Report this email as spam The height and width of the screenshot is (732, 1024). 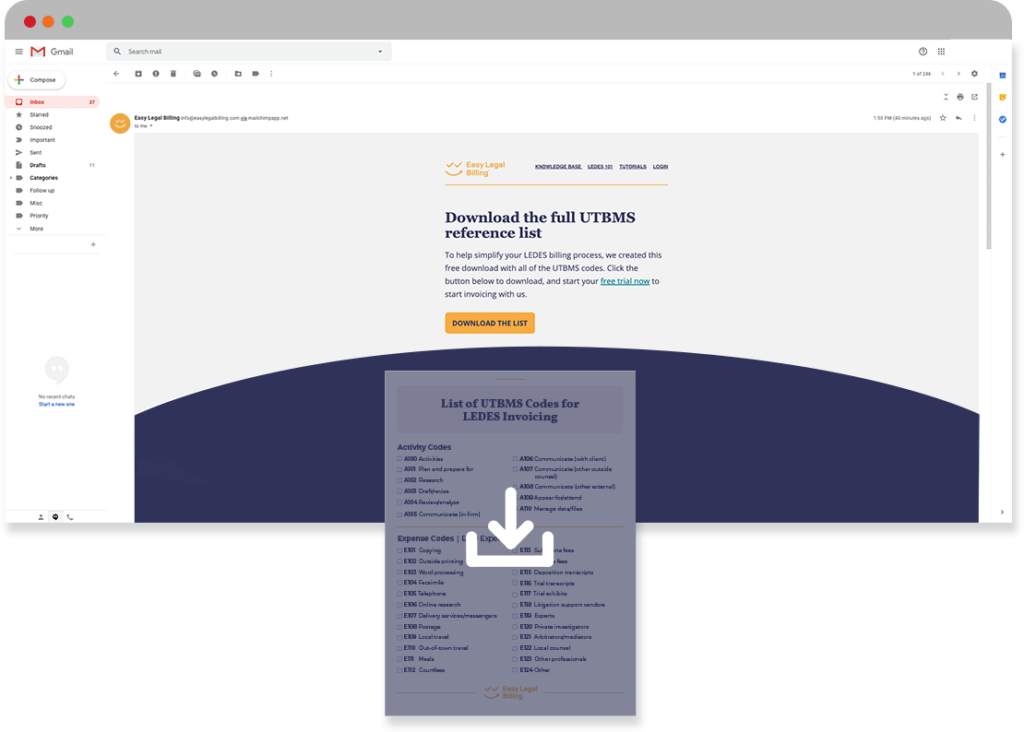pos(155,74)
